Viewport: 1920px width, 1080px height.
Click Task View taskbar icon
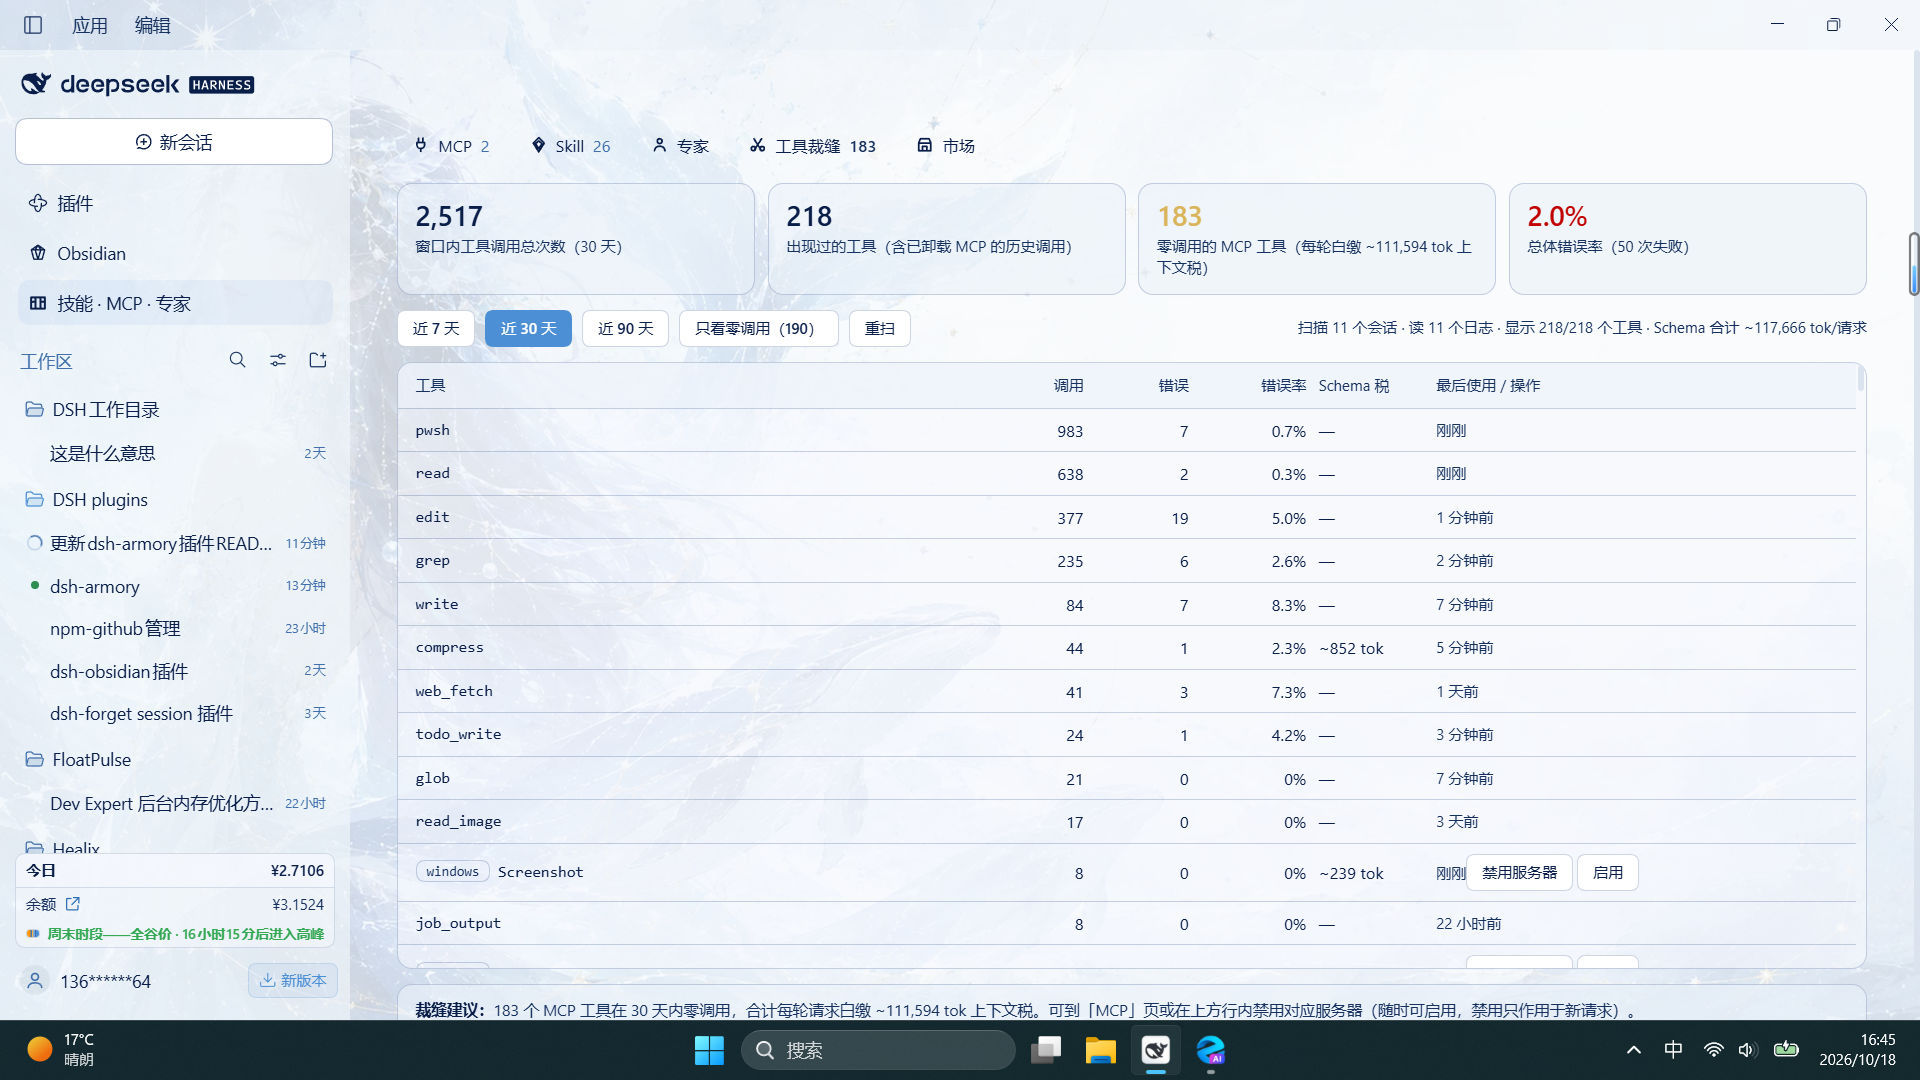[1046, 1050]
